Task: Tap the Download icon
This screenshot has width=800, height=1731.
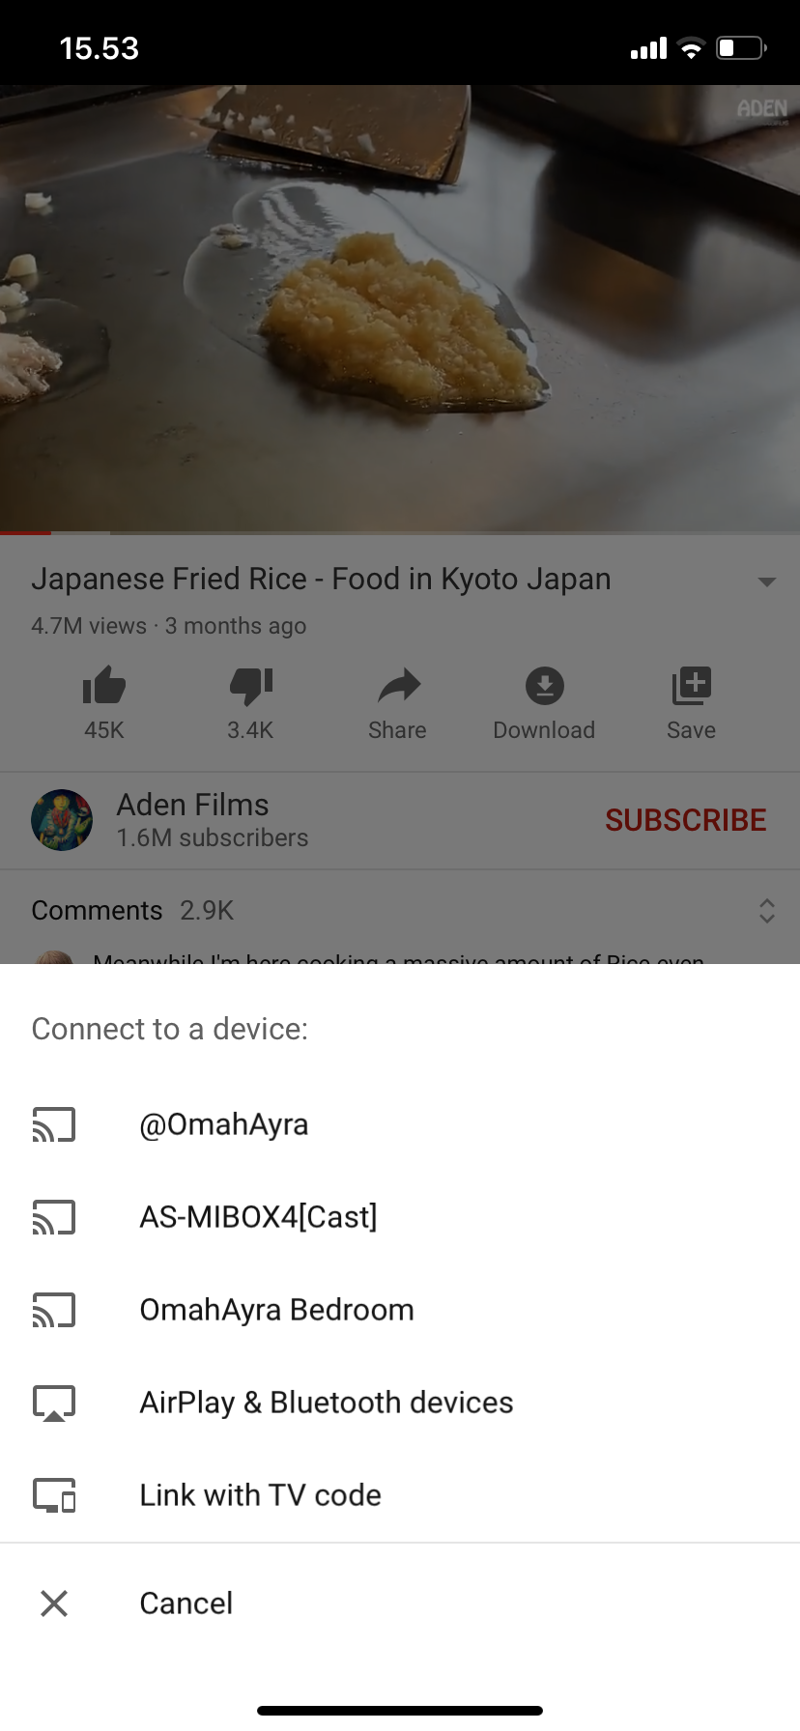Action: pos(544,686)
